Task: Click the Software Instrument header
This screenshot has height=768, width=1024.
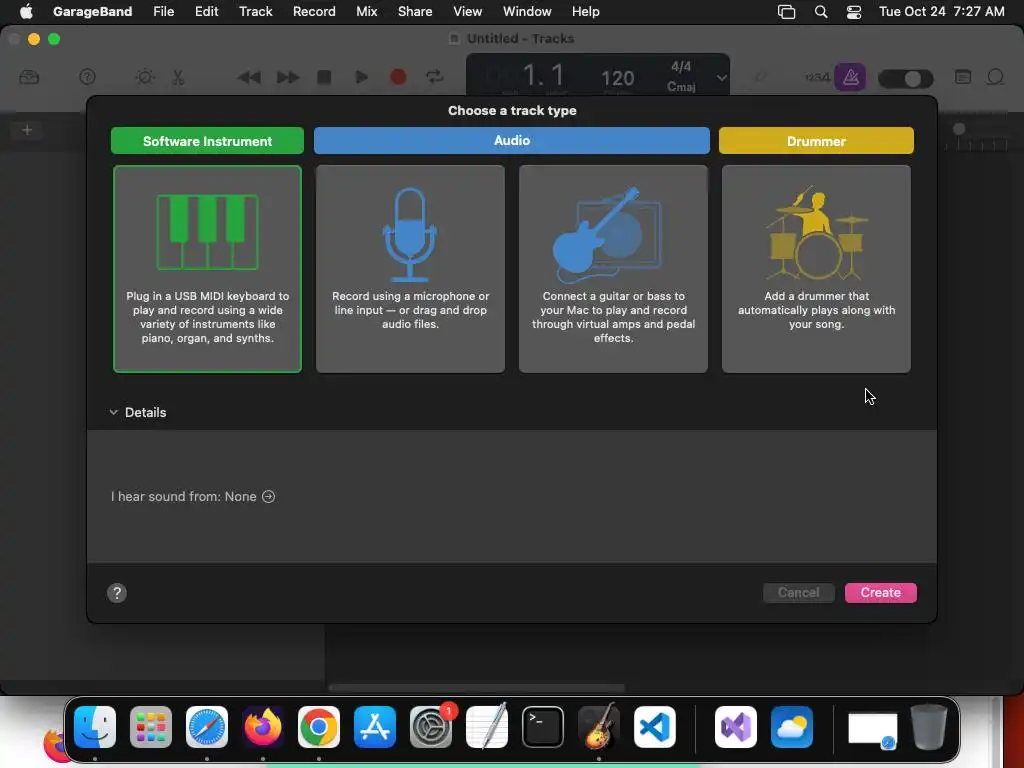Action: pyautogui.click(x=208, y=141)
